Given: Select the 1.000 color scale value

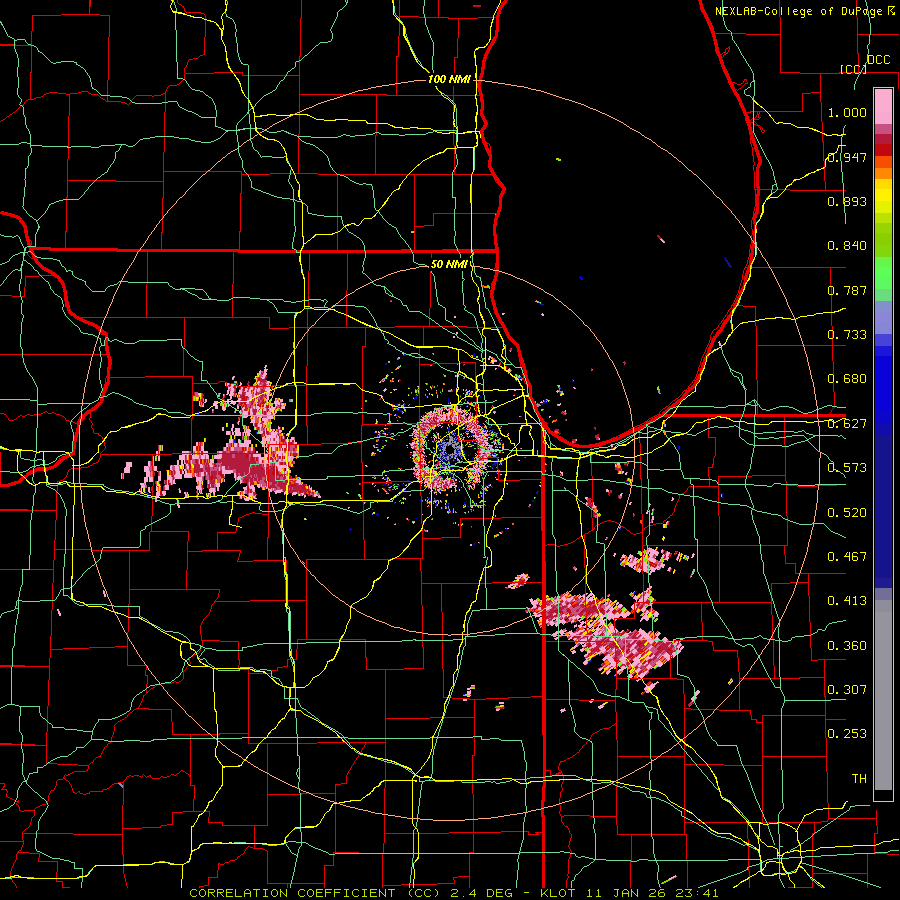Looking at the screenshot, I should click(847, 112).
